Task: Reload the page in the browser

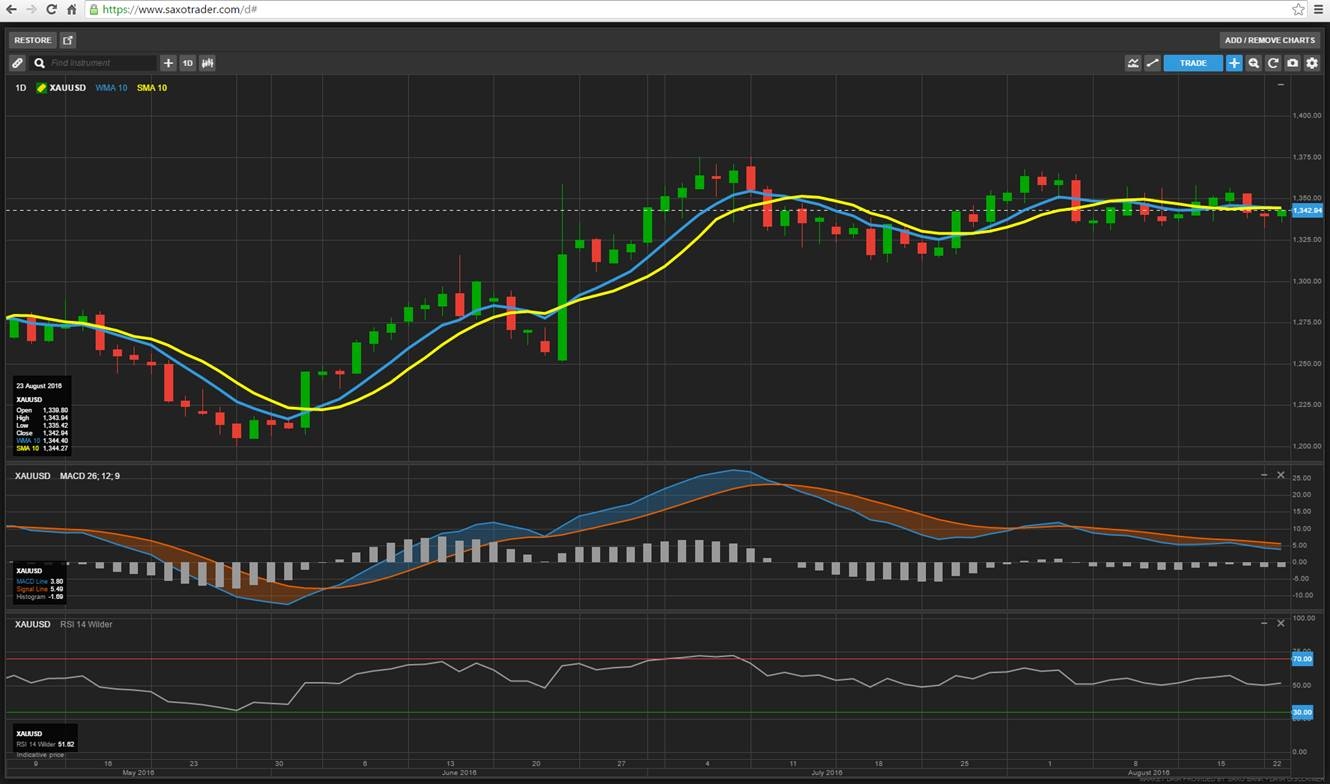Action: [51, 9]
